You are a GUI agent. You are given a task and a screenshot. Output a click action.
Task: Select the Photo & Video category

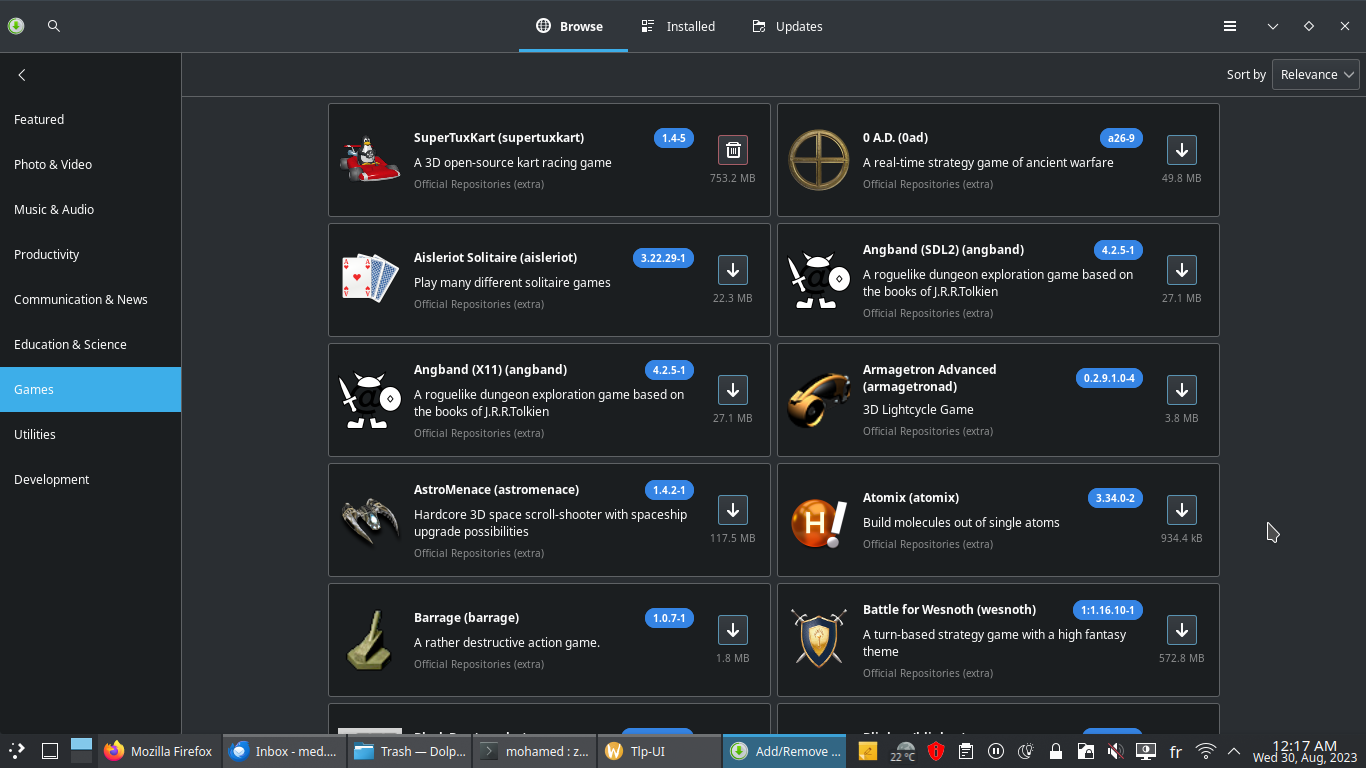[90, 164]
